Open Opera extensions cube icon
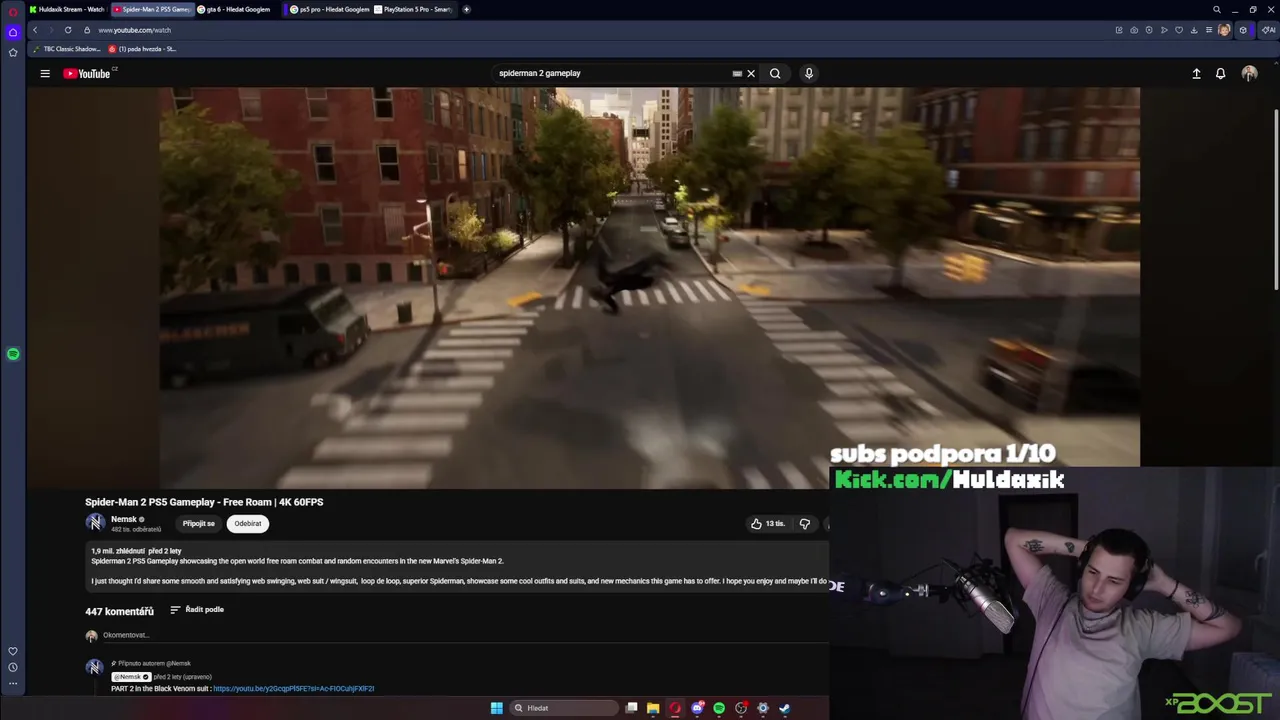The width and height of the screenshot is (1280, 720). pos(1243,30)
